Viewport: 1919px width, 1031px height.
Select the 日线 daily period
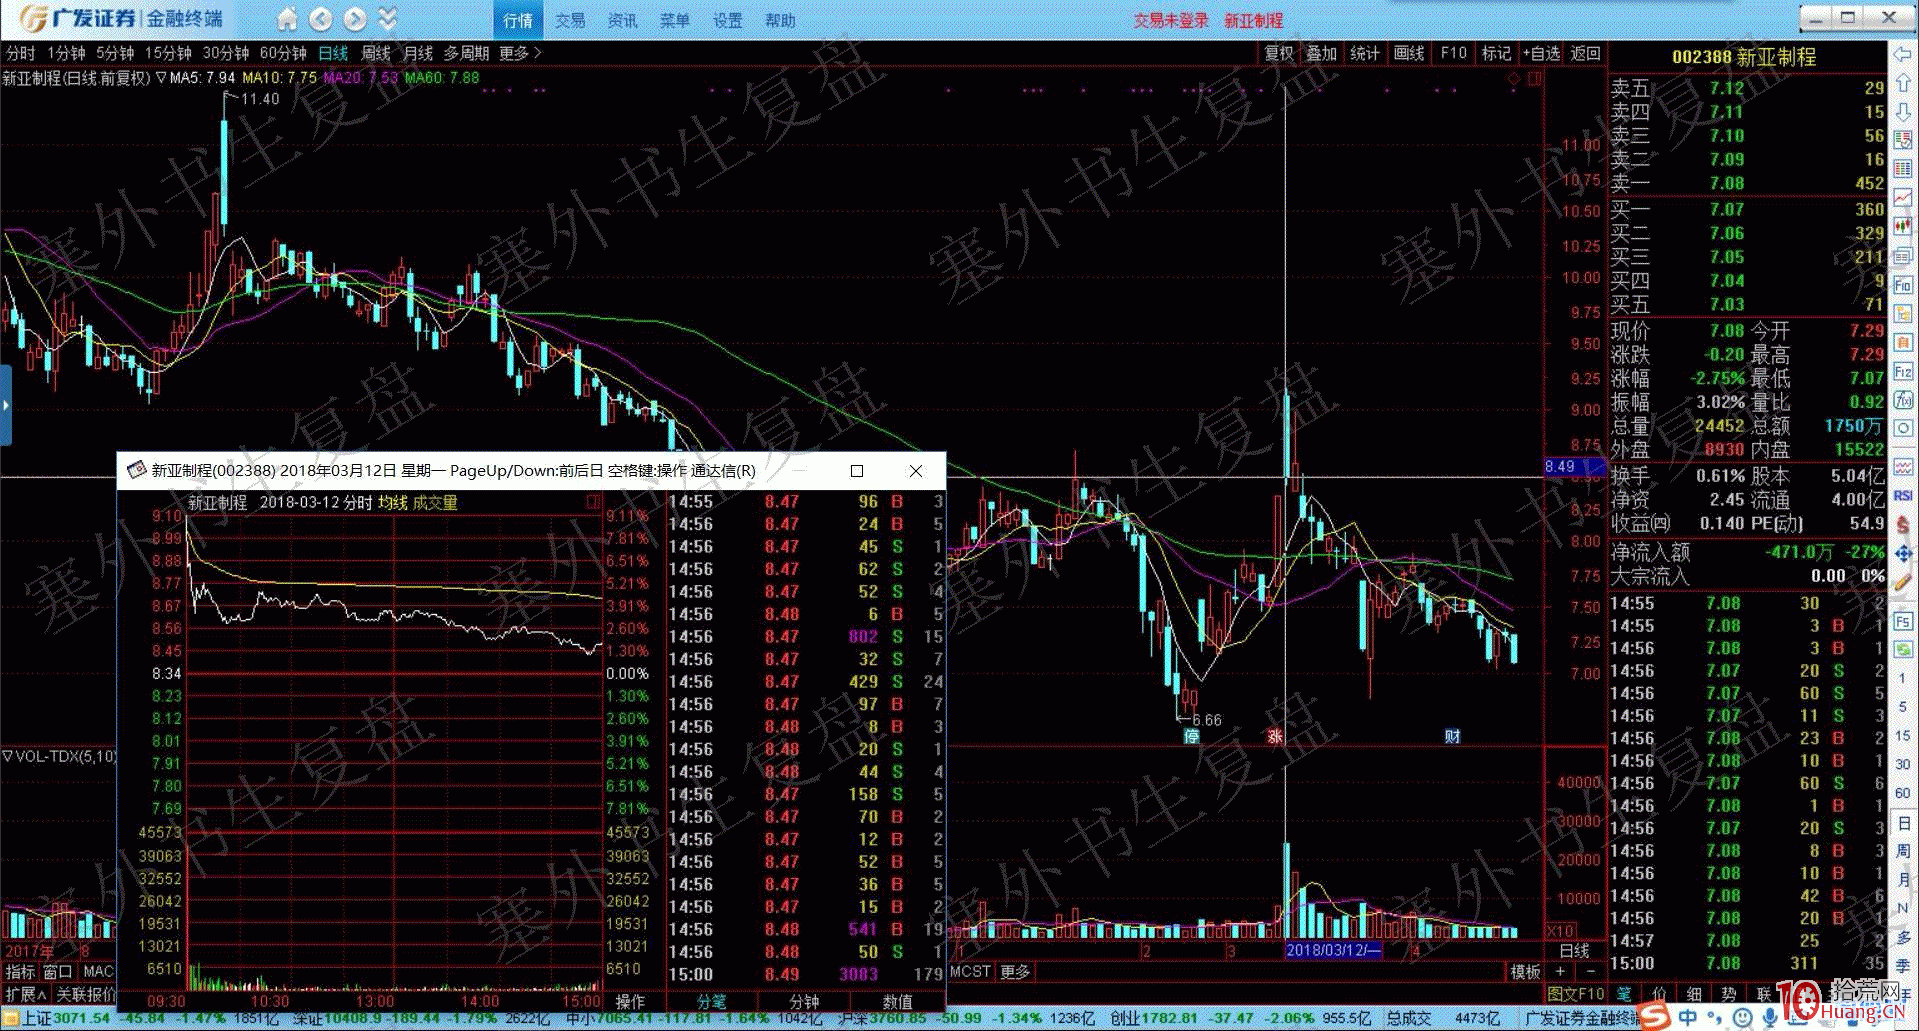(x=333, y=53)
